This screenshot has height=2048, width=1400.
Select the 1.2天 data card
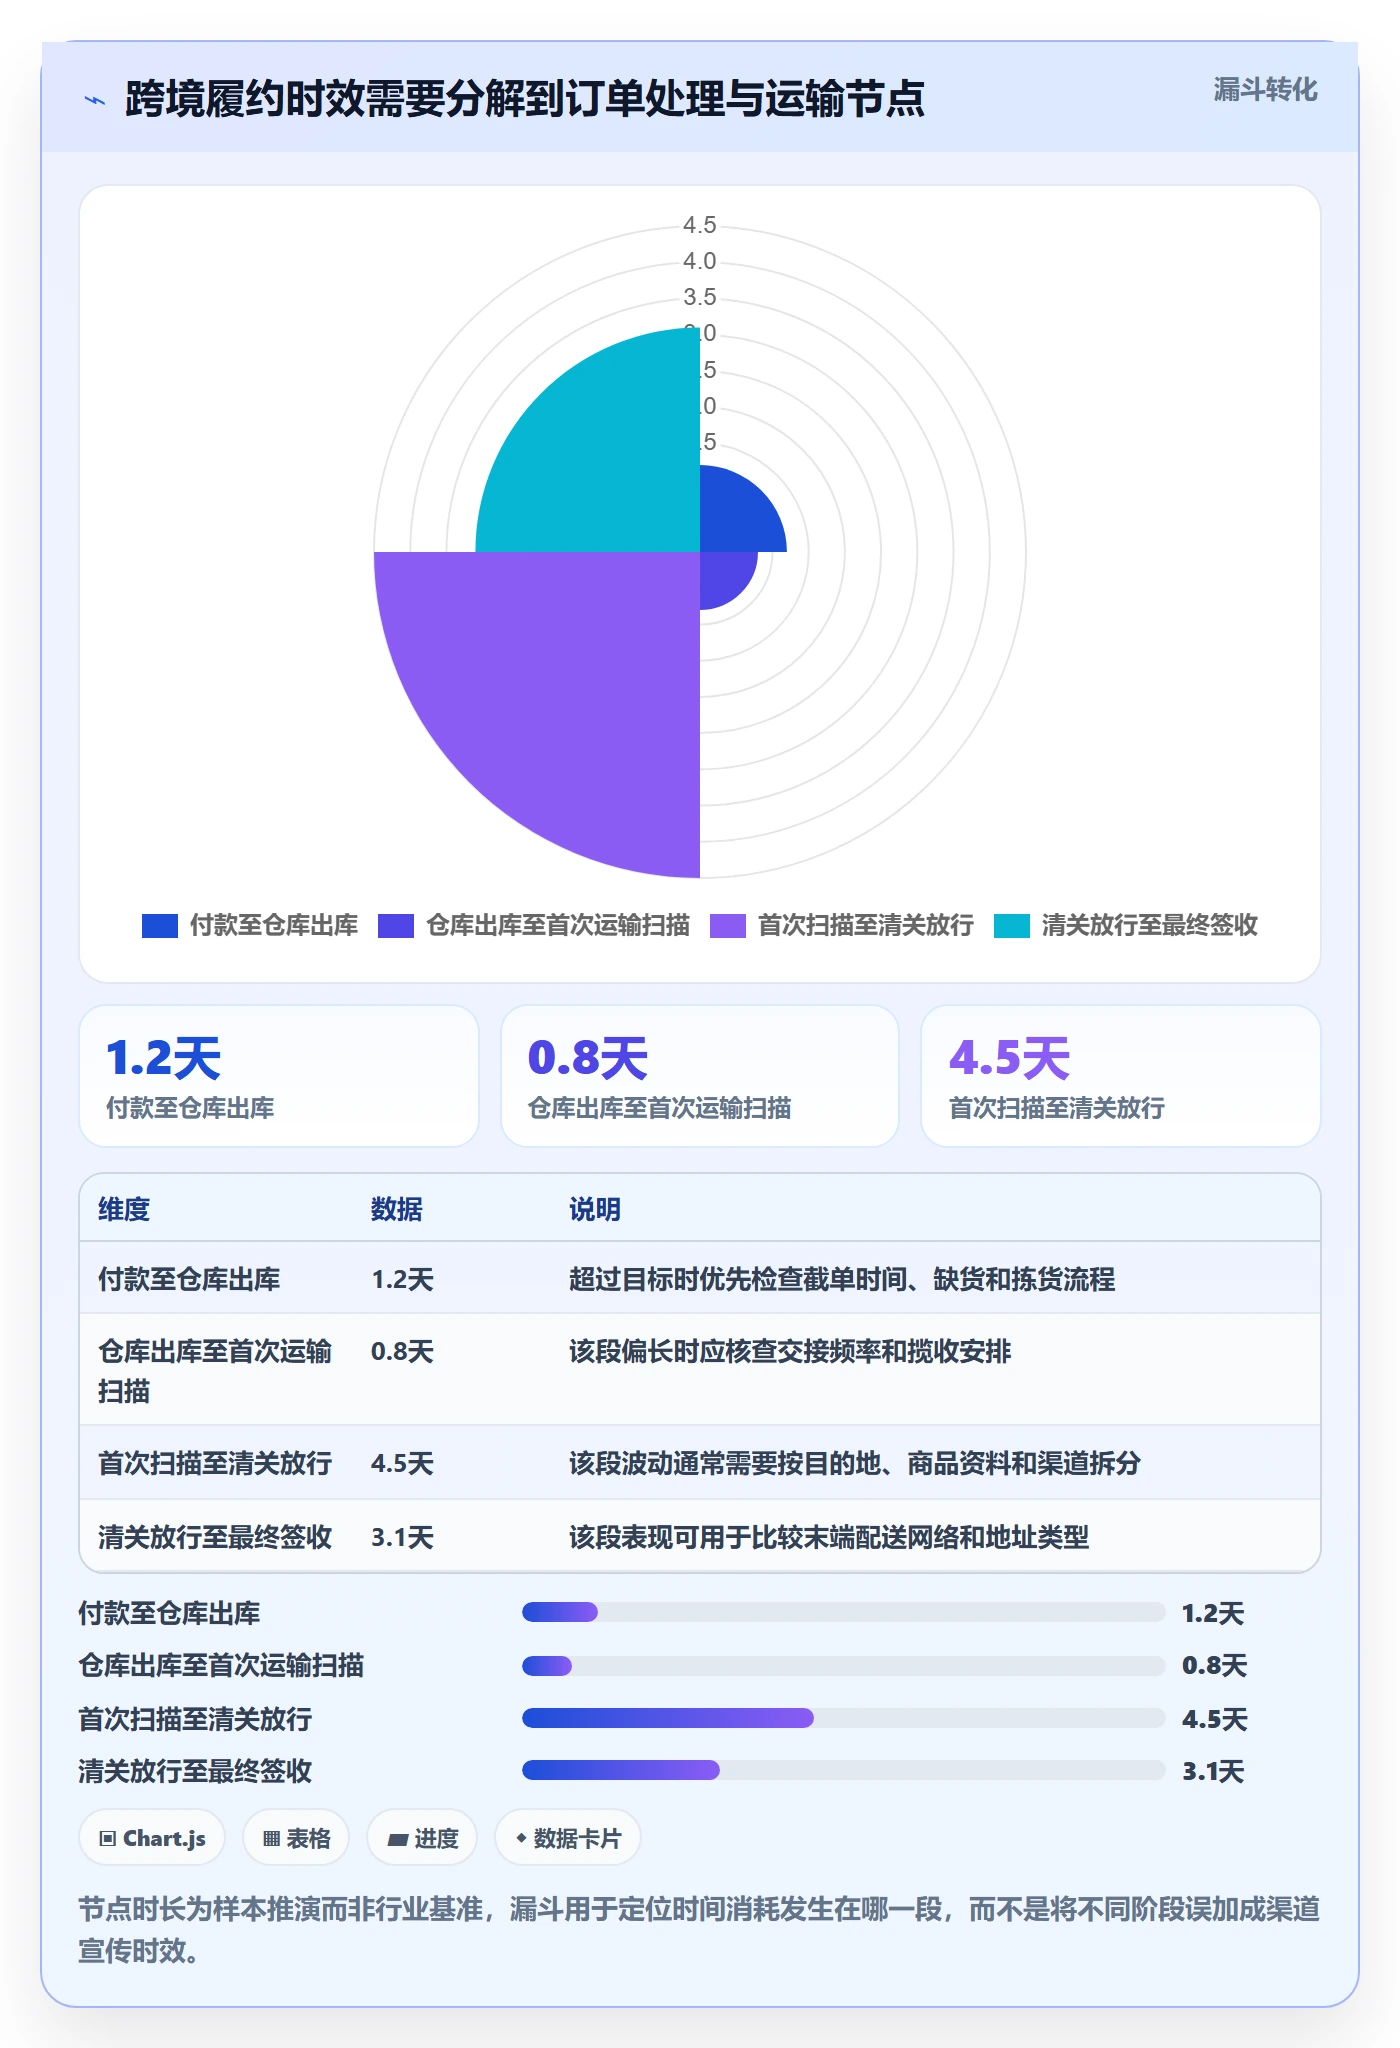[x=279, y=1076]
